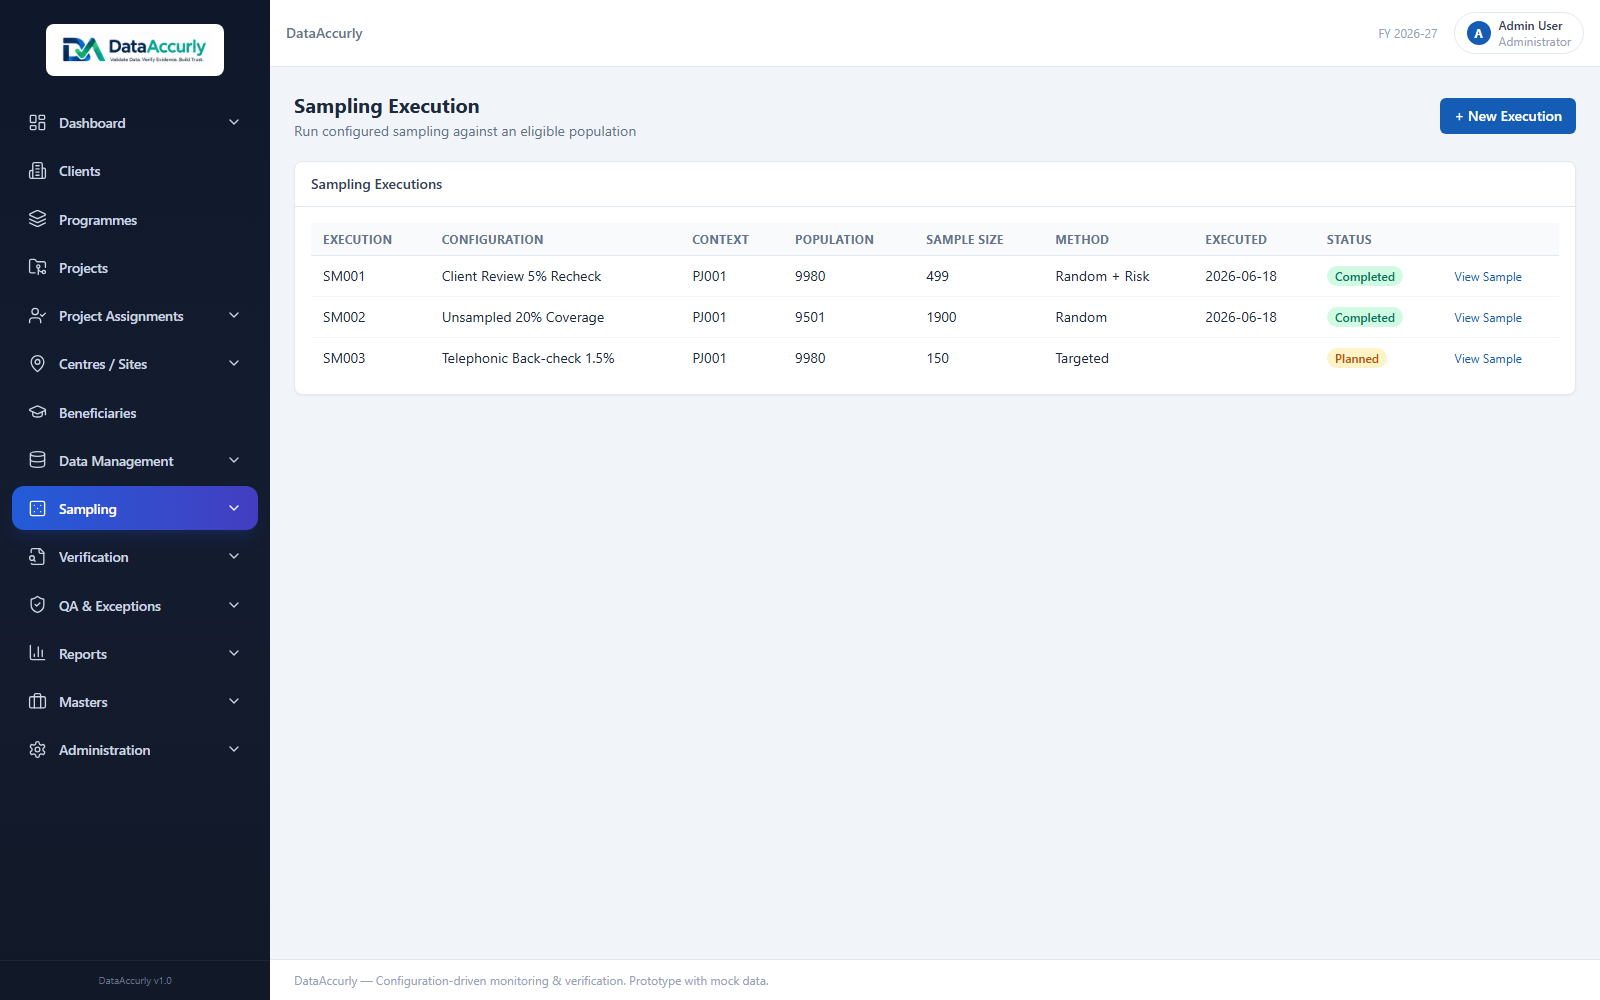Expand the Centres / Sites chevron

(x=234, y=363)
